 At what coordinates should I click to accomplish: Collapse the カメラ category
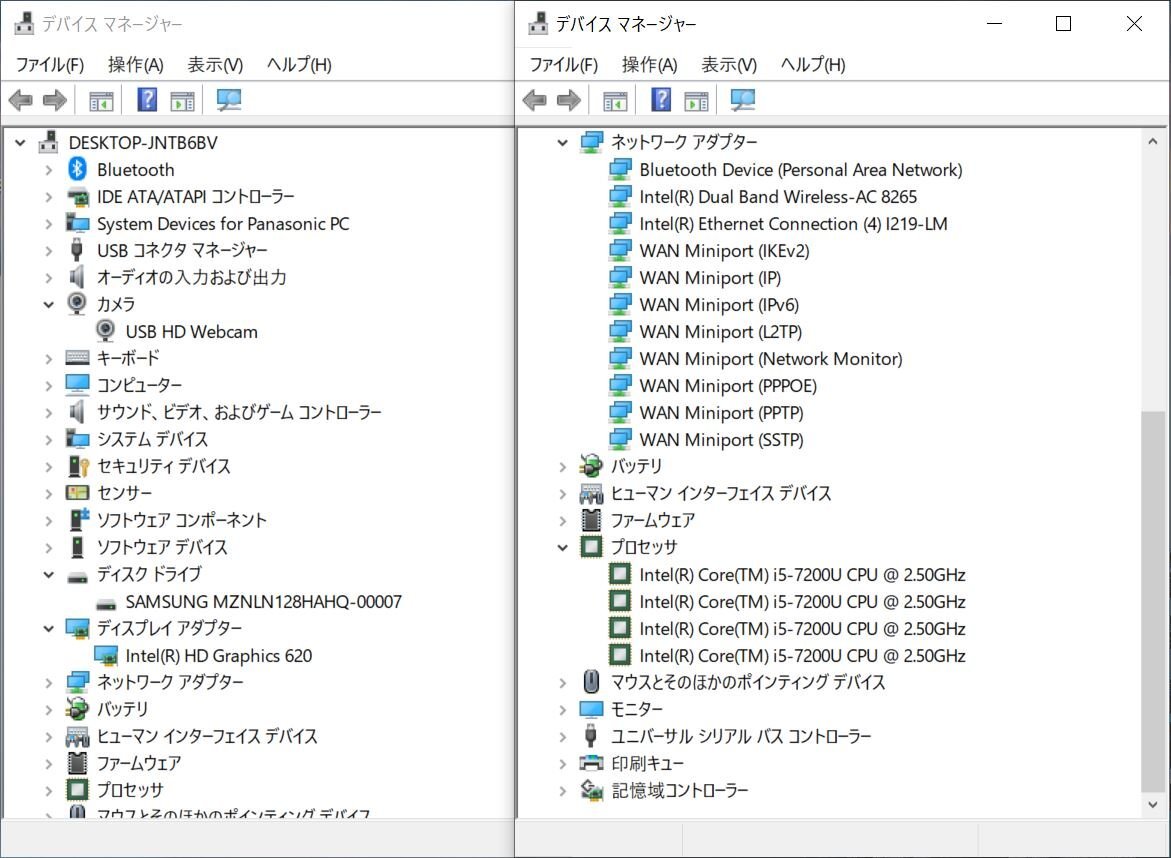tap(49, 305)
